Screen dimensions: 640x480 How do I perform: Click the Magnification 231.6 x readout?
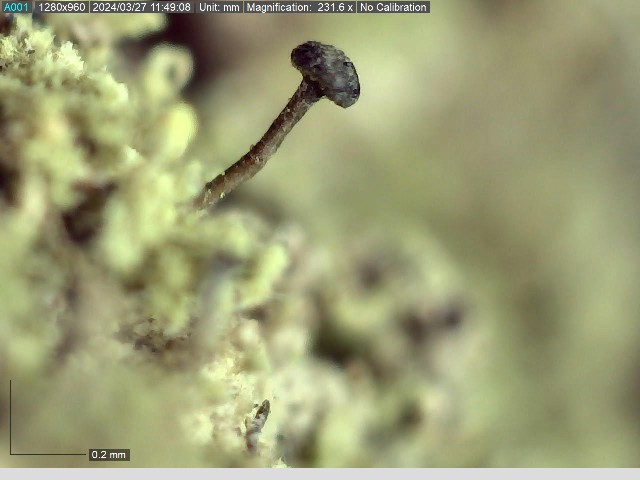pos(300,7)
